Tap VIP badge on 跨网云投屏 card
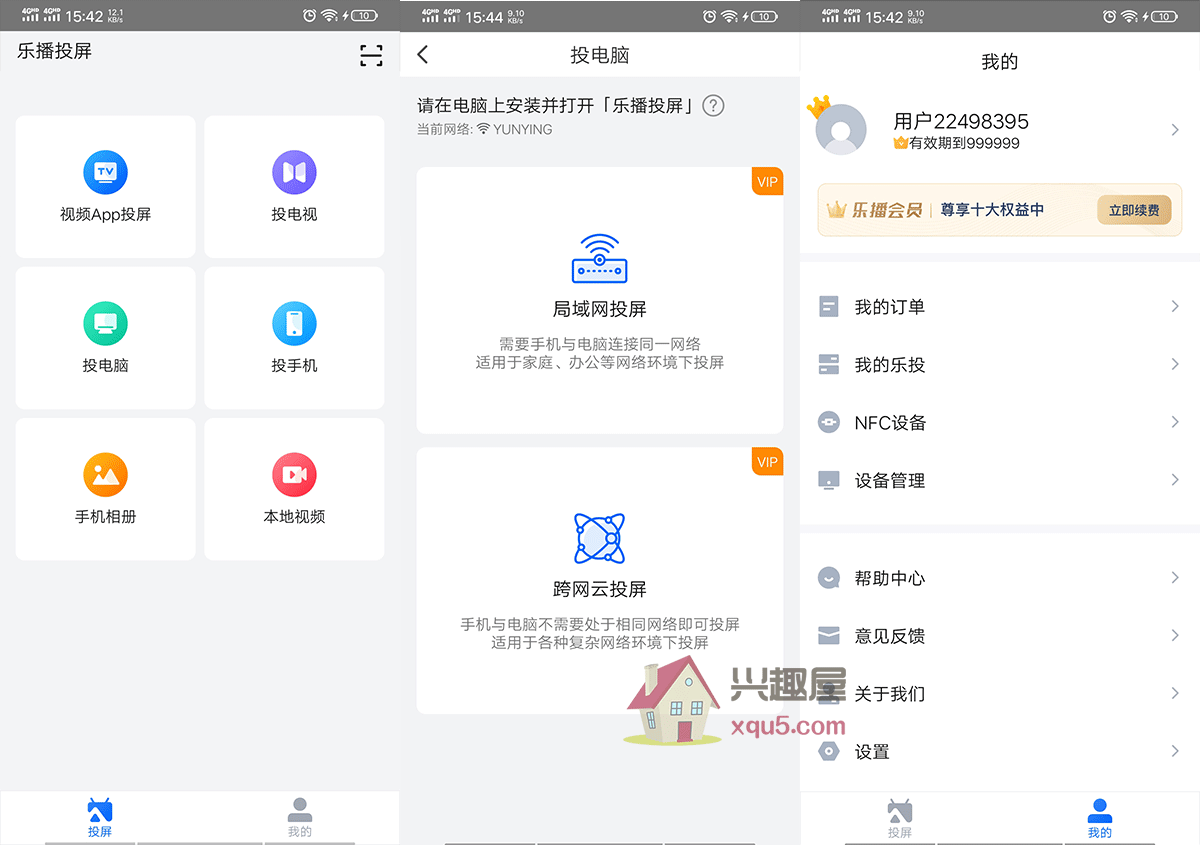 [767, 462]
